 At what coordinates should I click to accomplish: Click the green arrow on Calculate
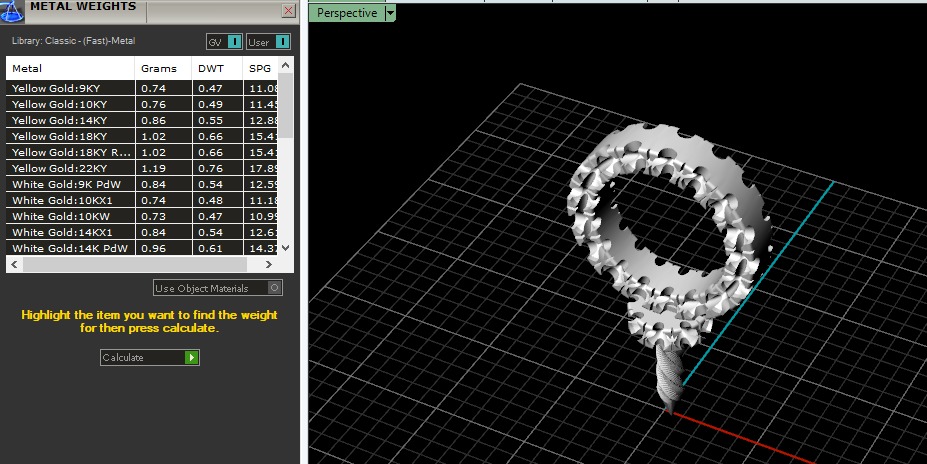tap(191, 357)
